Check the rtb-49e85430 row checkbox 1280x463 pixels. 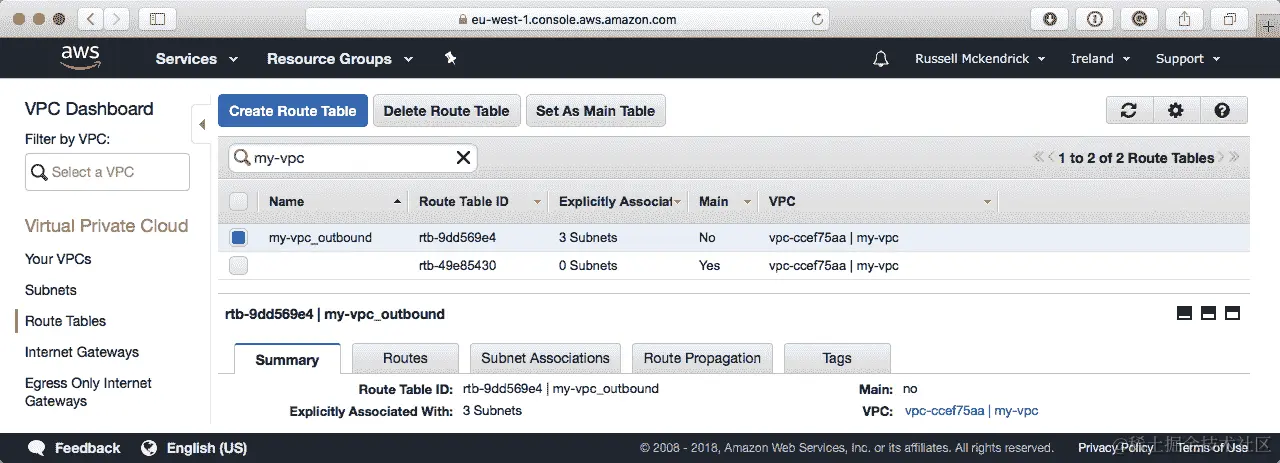(x=238, y=266)
